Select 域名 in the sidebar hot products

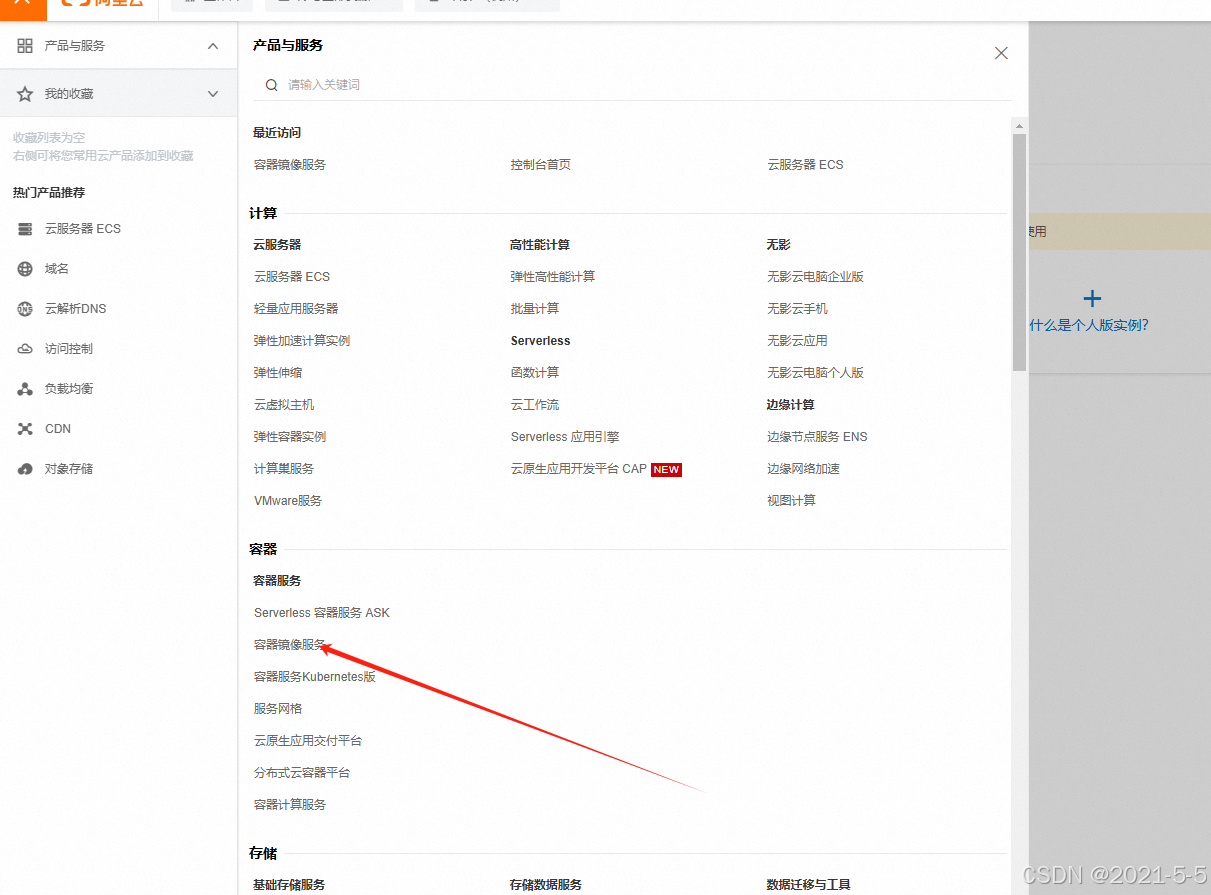(x=57, y=269)
